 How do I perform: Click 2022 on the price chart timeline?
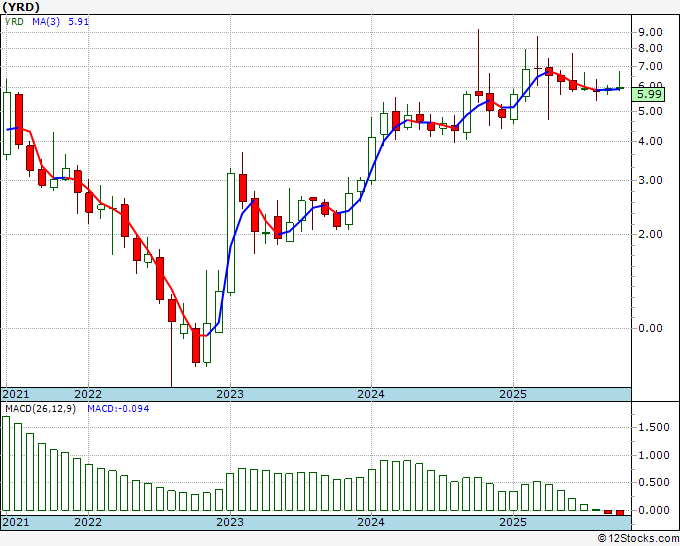(x=88, y=394)
